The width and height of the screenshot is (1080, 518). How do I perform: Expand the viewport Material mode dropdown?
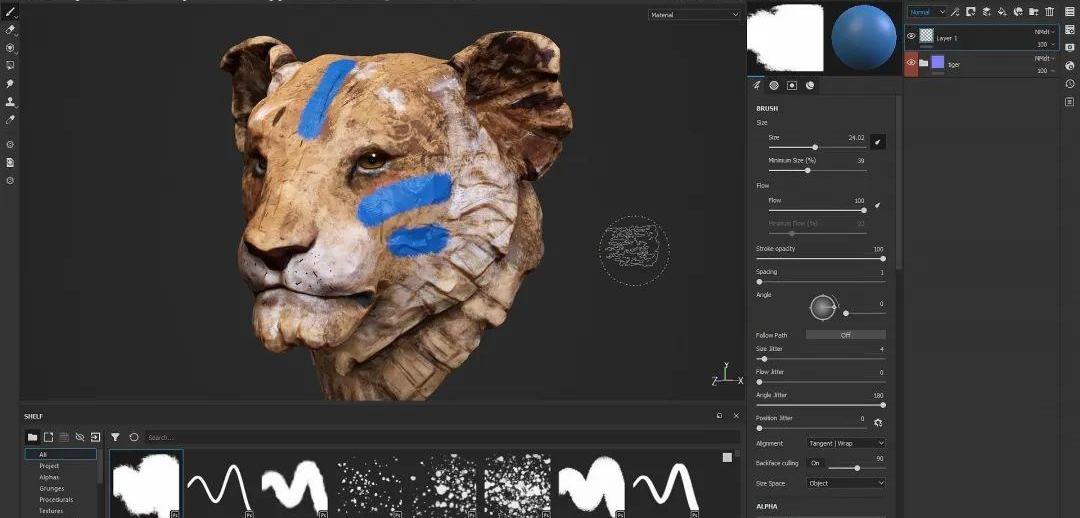pyautogui.click(x=694, y=15)
